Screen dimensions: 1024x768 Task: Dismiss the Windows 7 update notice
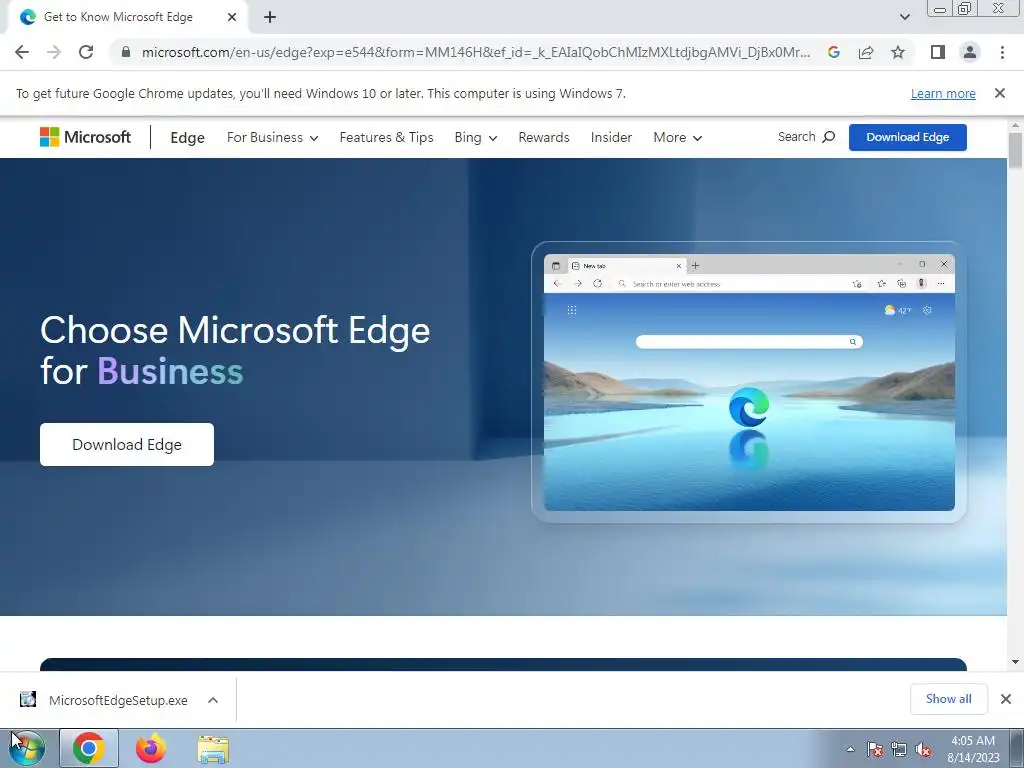(x=1000, y=93)
